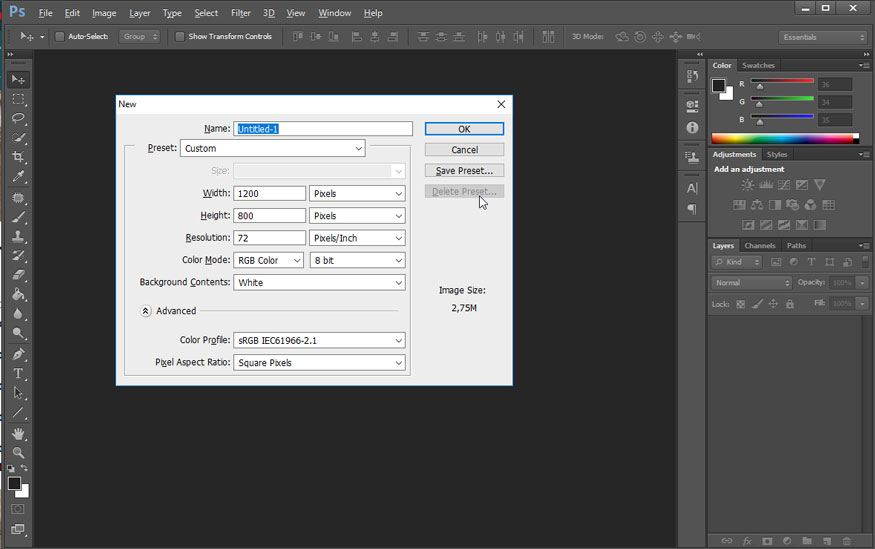Click the Delete layer trash icon

[846, 541]
